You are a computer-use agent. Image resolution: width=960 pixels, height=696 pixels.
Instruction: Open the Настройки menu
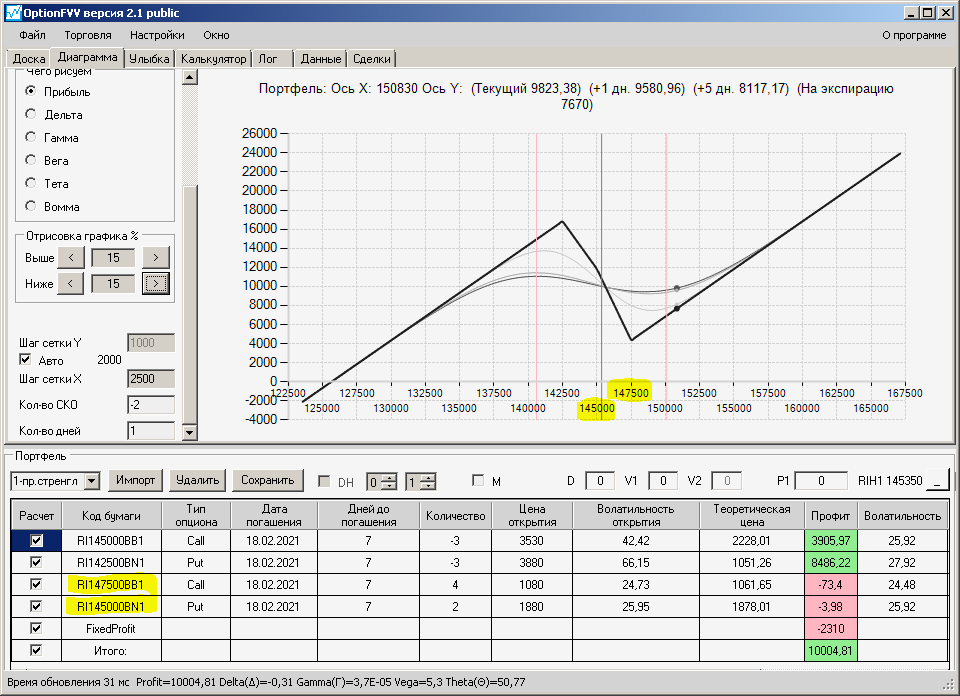coord(157,35)
